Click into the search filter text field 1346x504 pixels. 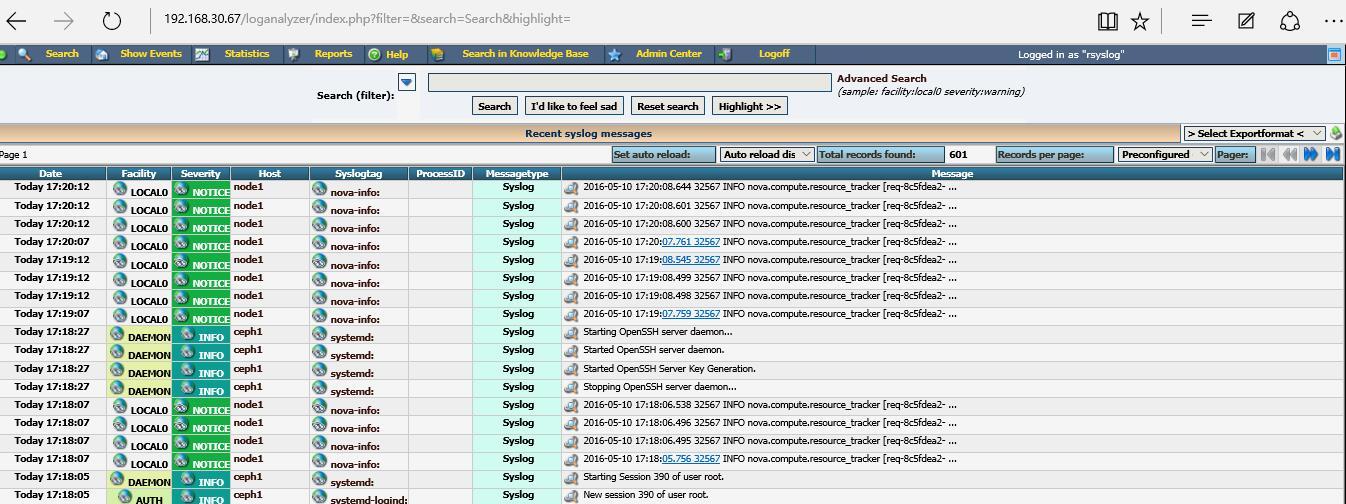pyautogui.click(x=630, y=82)
